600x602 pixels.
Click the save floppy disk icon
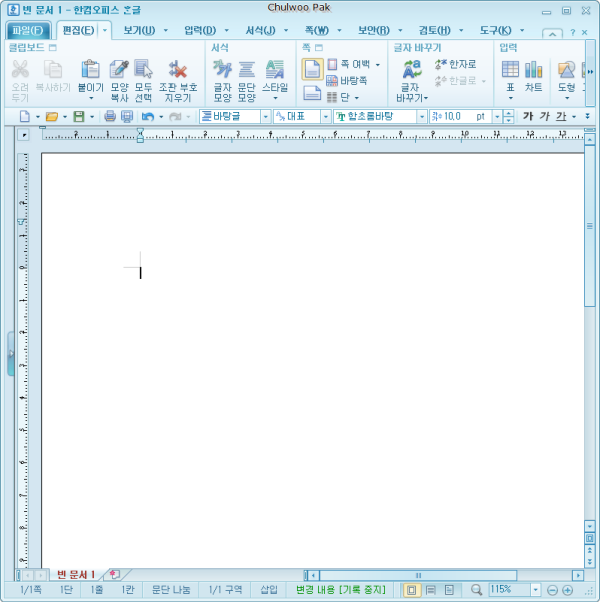click(79, 116)
